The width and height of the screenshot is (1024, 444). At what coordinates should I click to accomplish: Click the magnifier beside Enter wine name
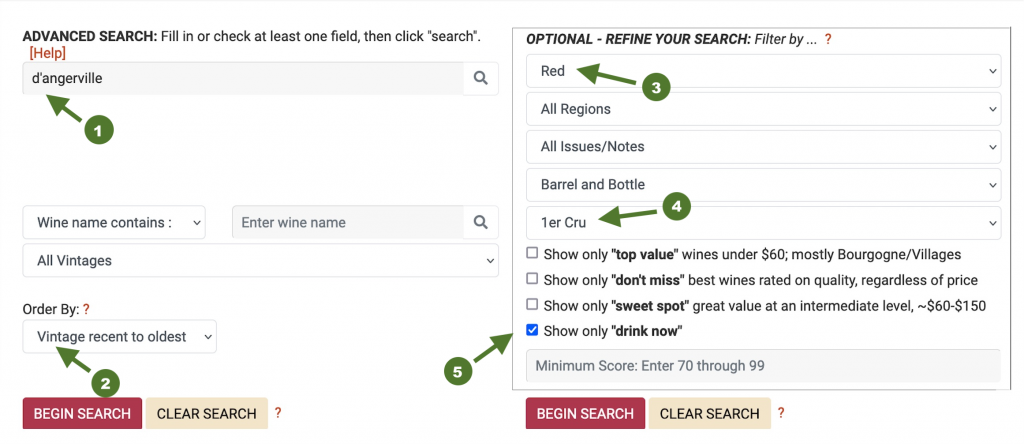pyautogui.click(x=481, y=223)
